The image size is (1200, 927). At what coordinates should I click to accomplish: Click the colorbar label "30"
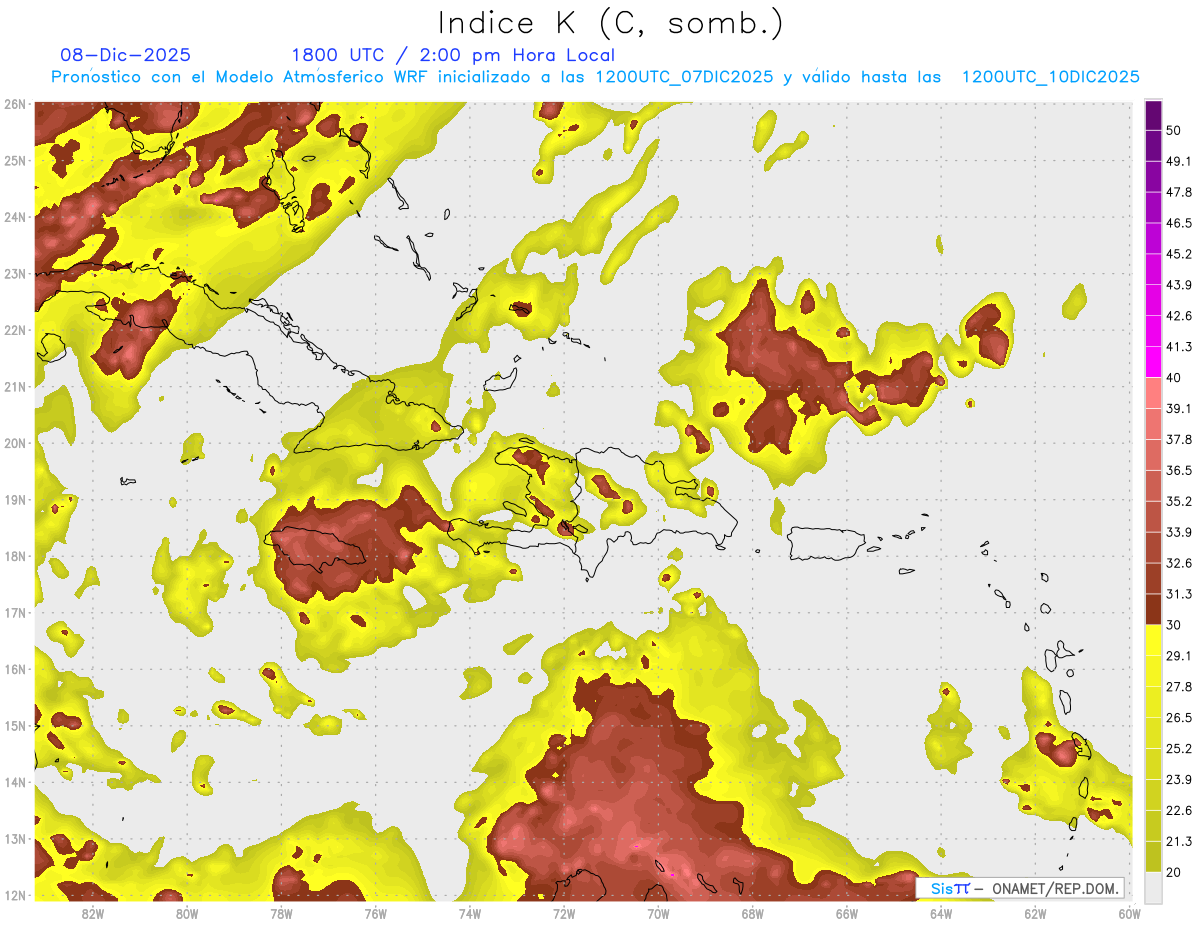pyautogui.click(x=1174, y=625)
